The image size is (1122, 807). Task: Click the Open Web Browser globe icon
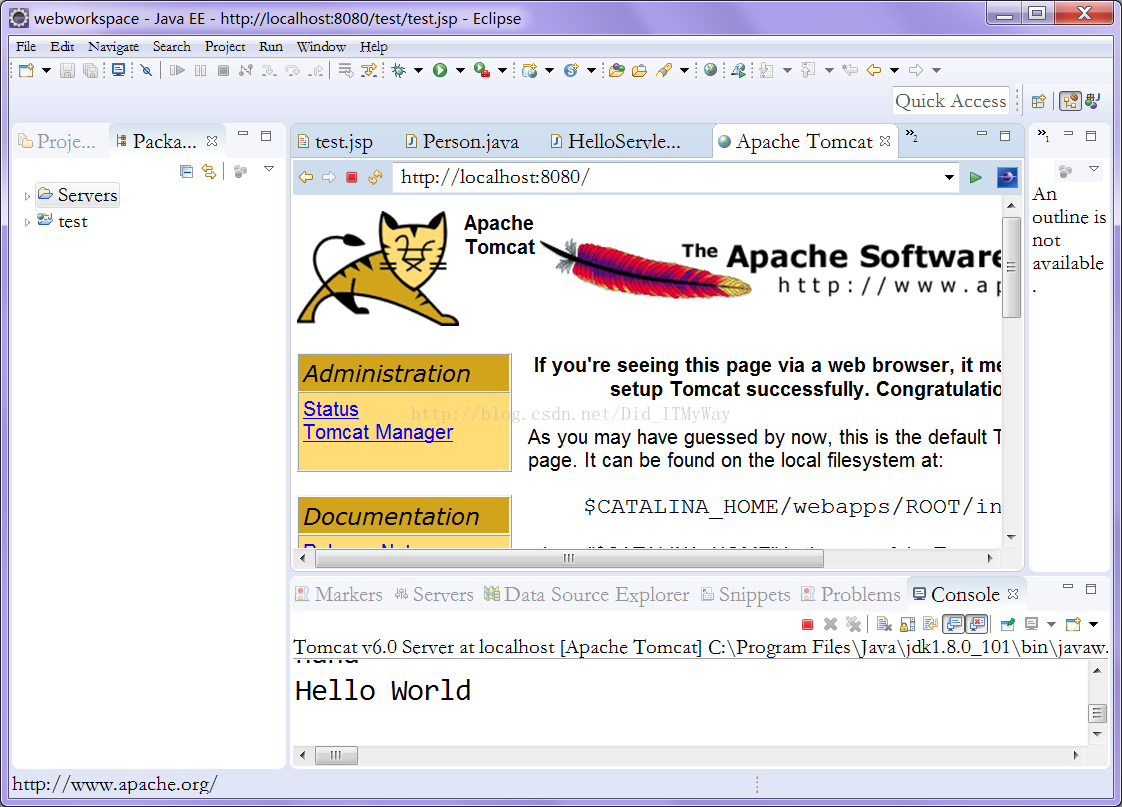[710, 70]
